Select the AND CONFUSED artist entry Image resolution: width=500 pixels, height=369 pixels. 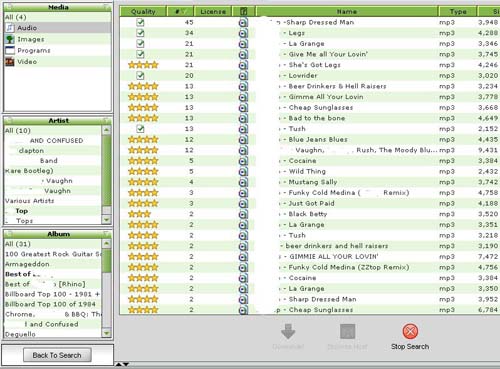(53, 140)
